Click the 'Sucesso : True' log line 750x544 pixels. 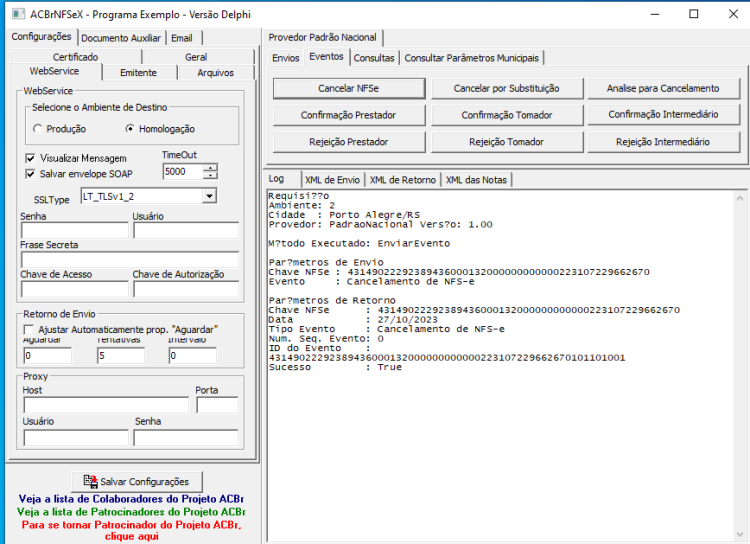[335, 367]
